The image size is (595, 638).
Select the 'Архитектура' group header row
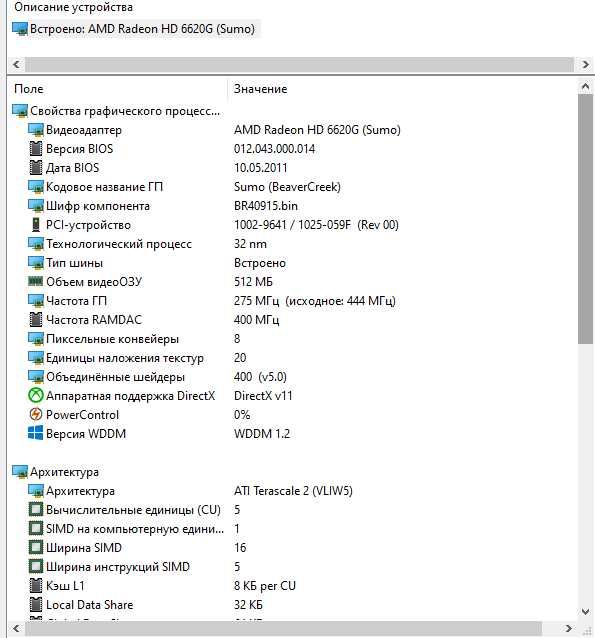click(x=56, y=472)
